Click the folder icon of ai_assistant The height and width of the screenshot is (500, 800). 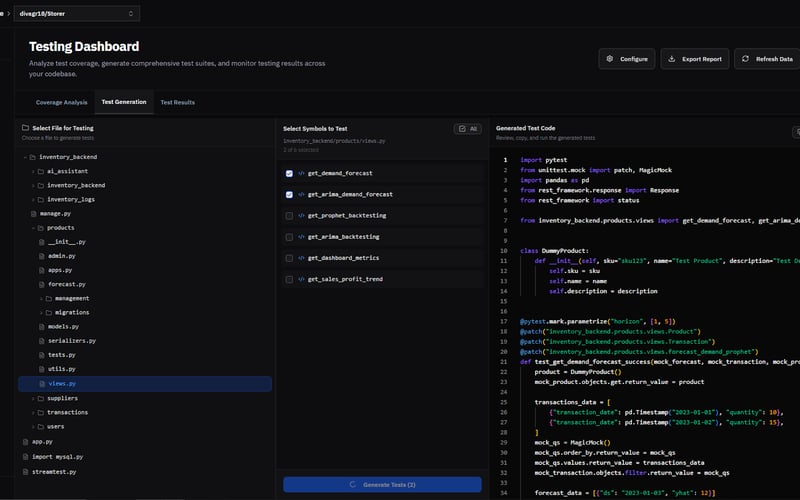pyautogui.click(x=41, y=171)
